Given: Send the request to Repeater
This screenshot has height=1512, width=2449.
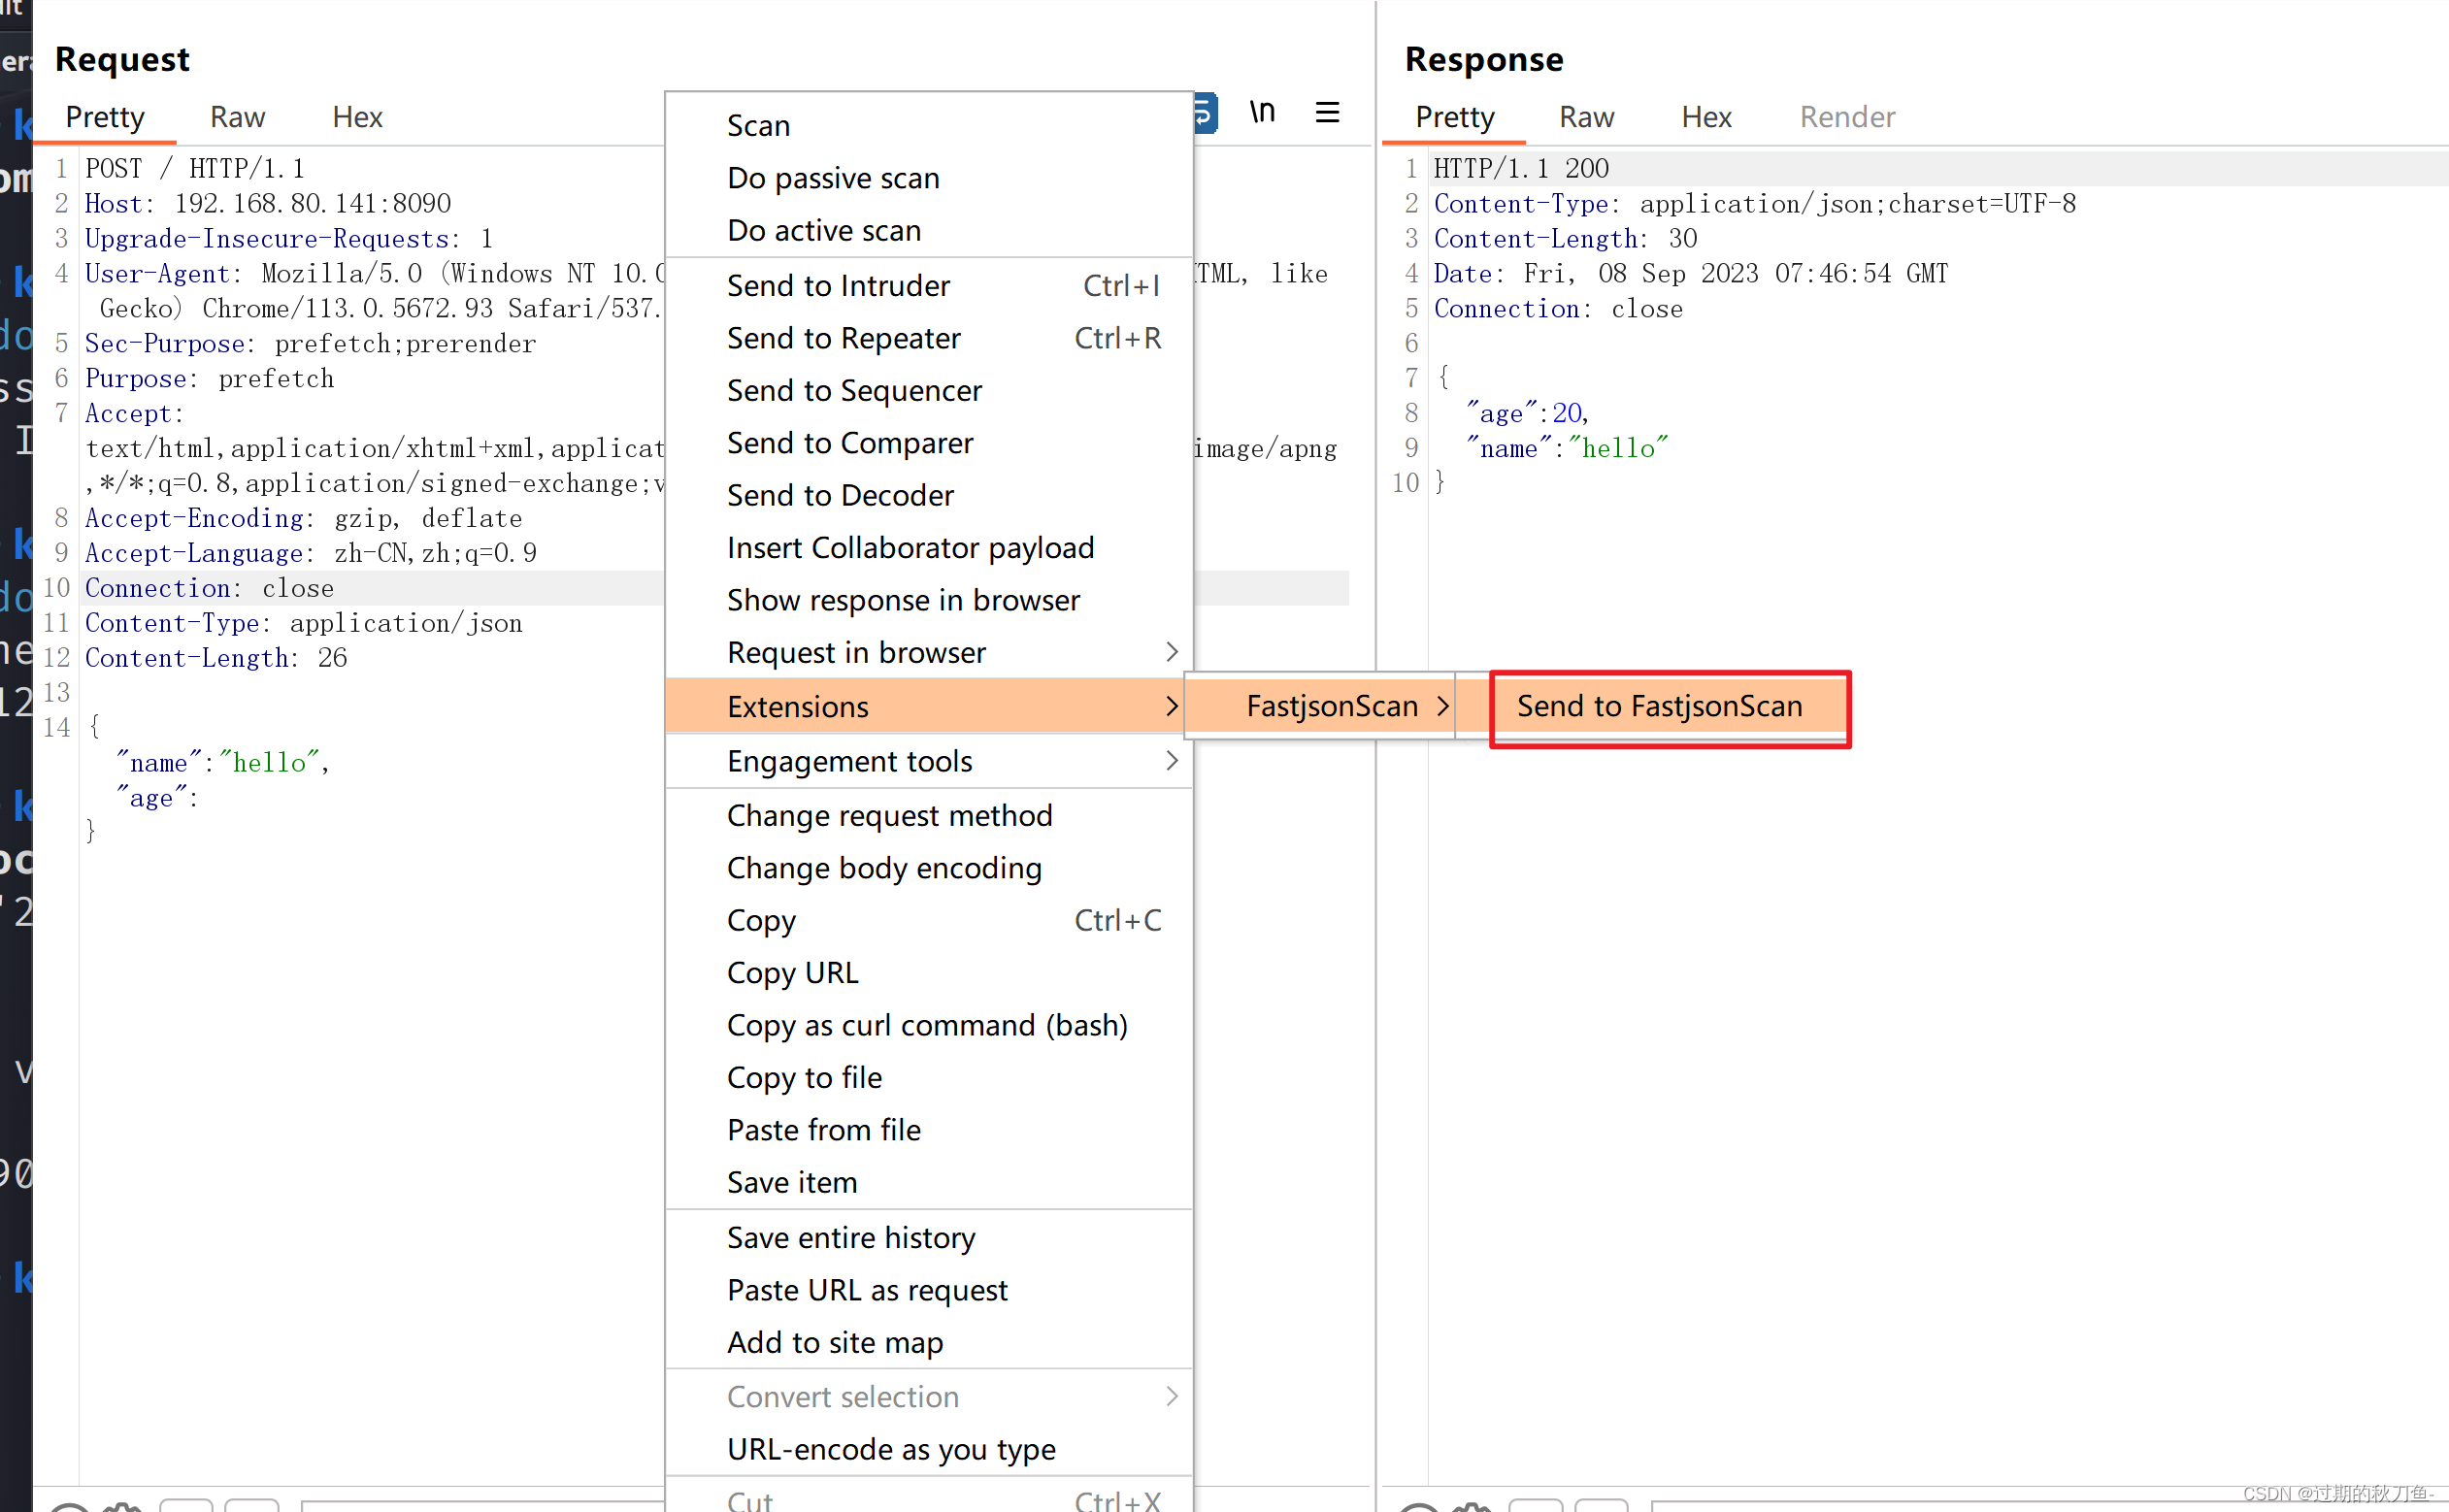Looking at the screenshot, I should (929, 339).
